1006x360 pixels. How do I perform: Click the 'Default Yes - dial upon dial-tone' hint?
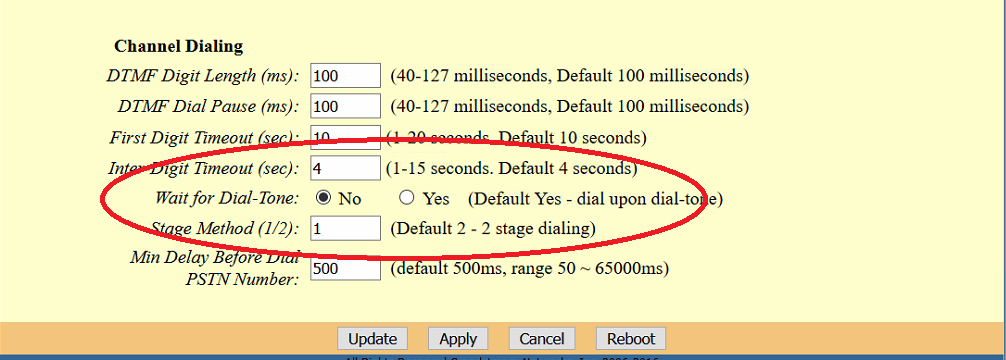click(595, 199)
